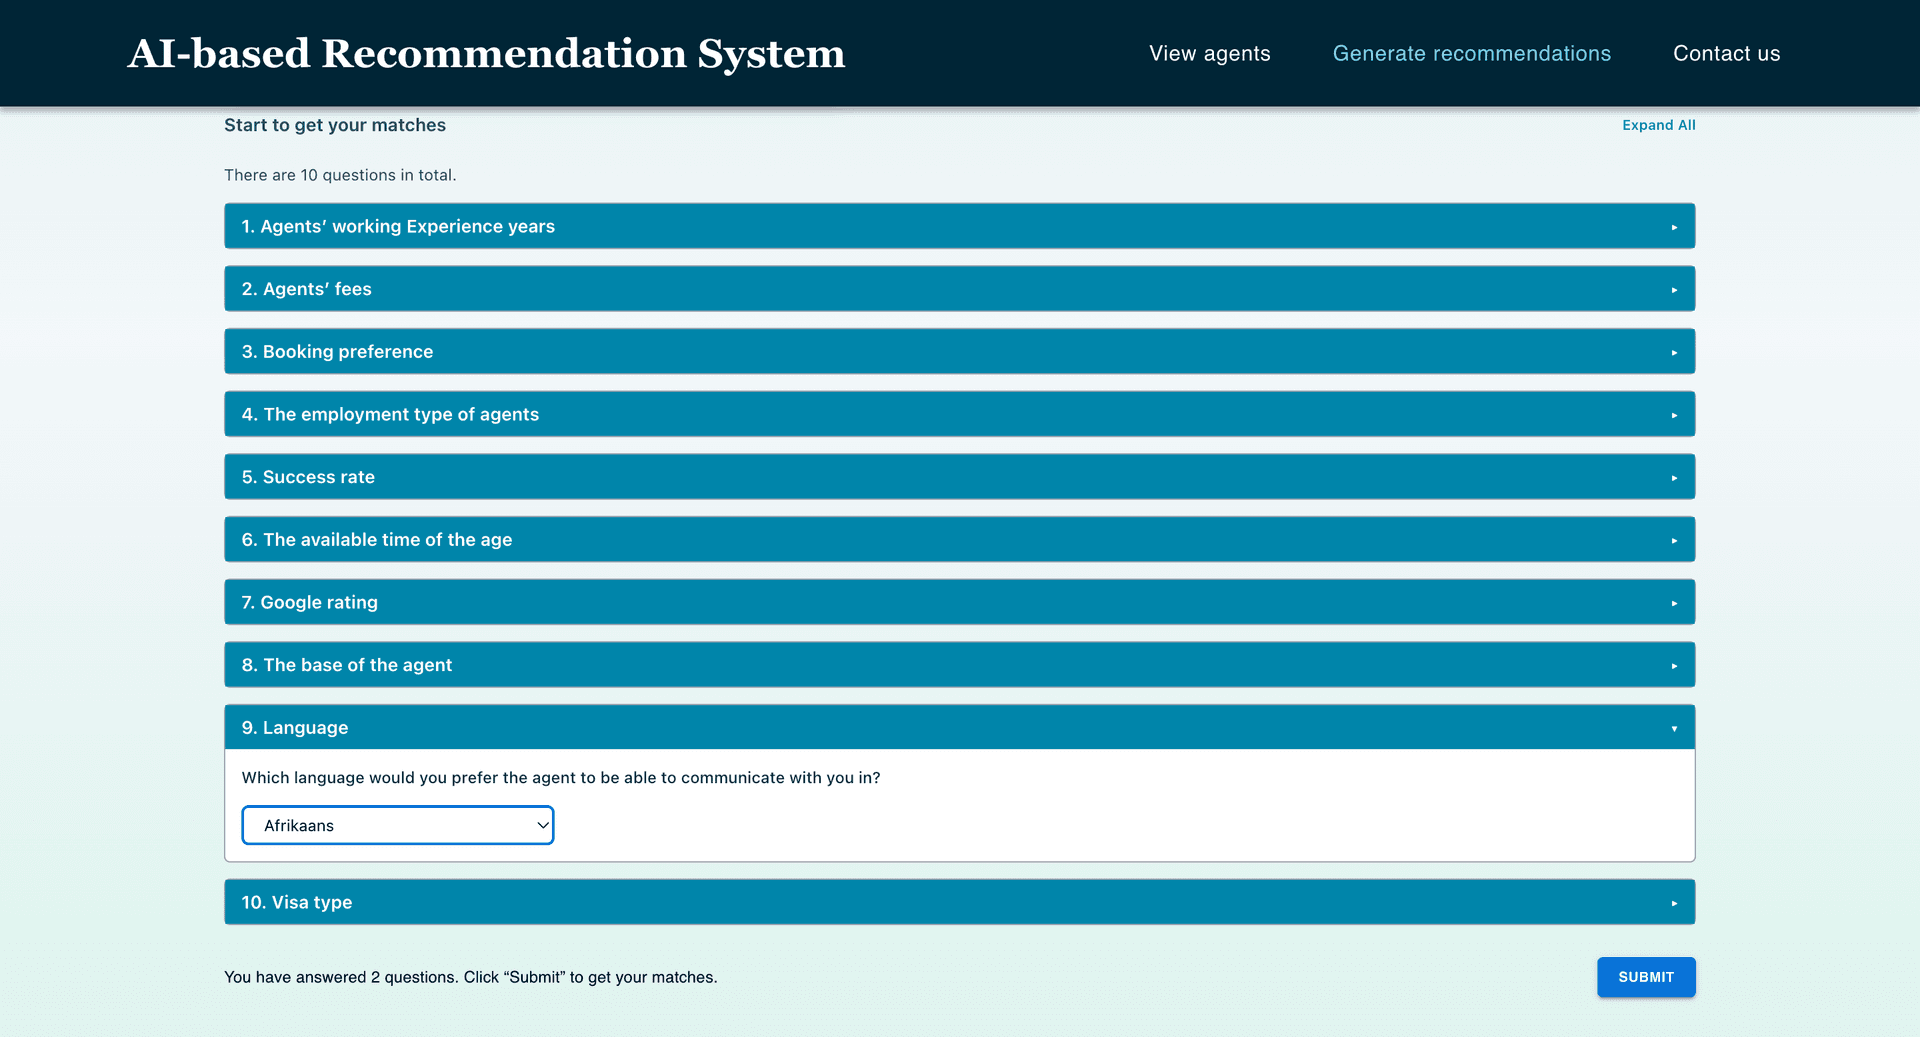Click the down arrow icon on Language row
1920x1037 pixels.
click(1674, 728)
